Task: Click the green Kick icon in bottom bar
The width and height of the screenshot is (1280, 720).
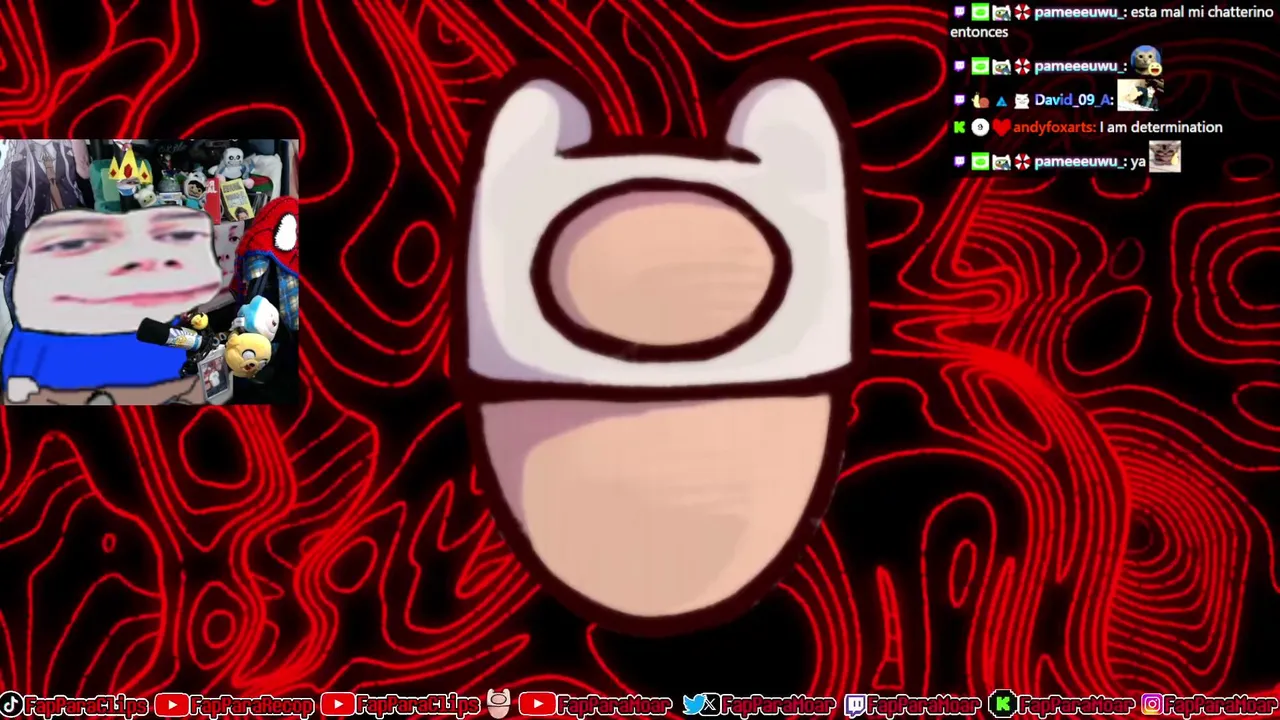Action: pyautogui.click(x=1002, y=705)
